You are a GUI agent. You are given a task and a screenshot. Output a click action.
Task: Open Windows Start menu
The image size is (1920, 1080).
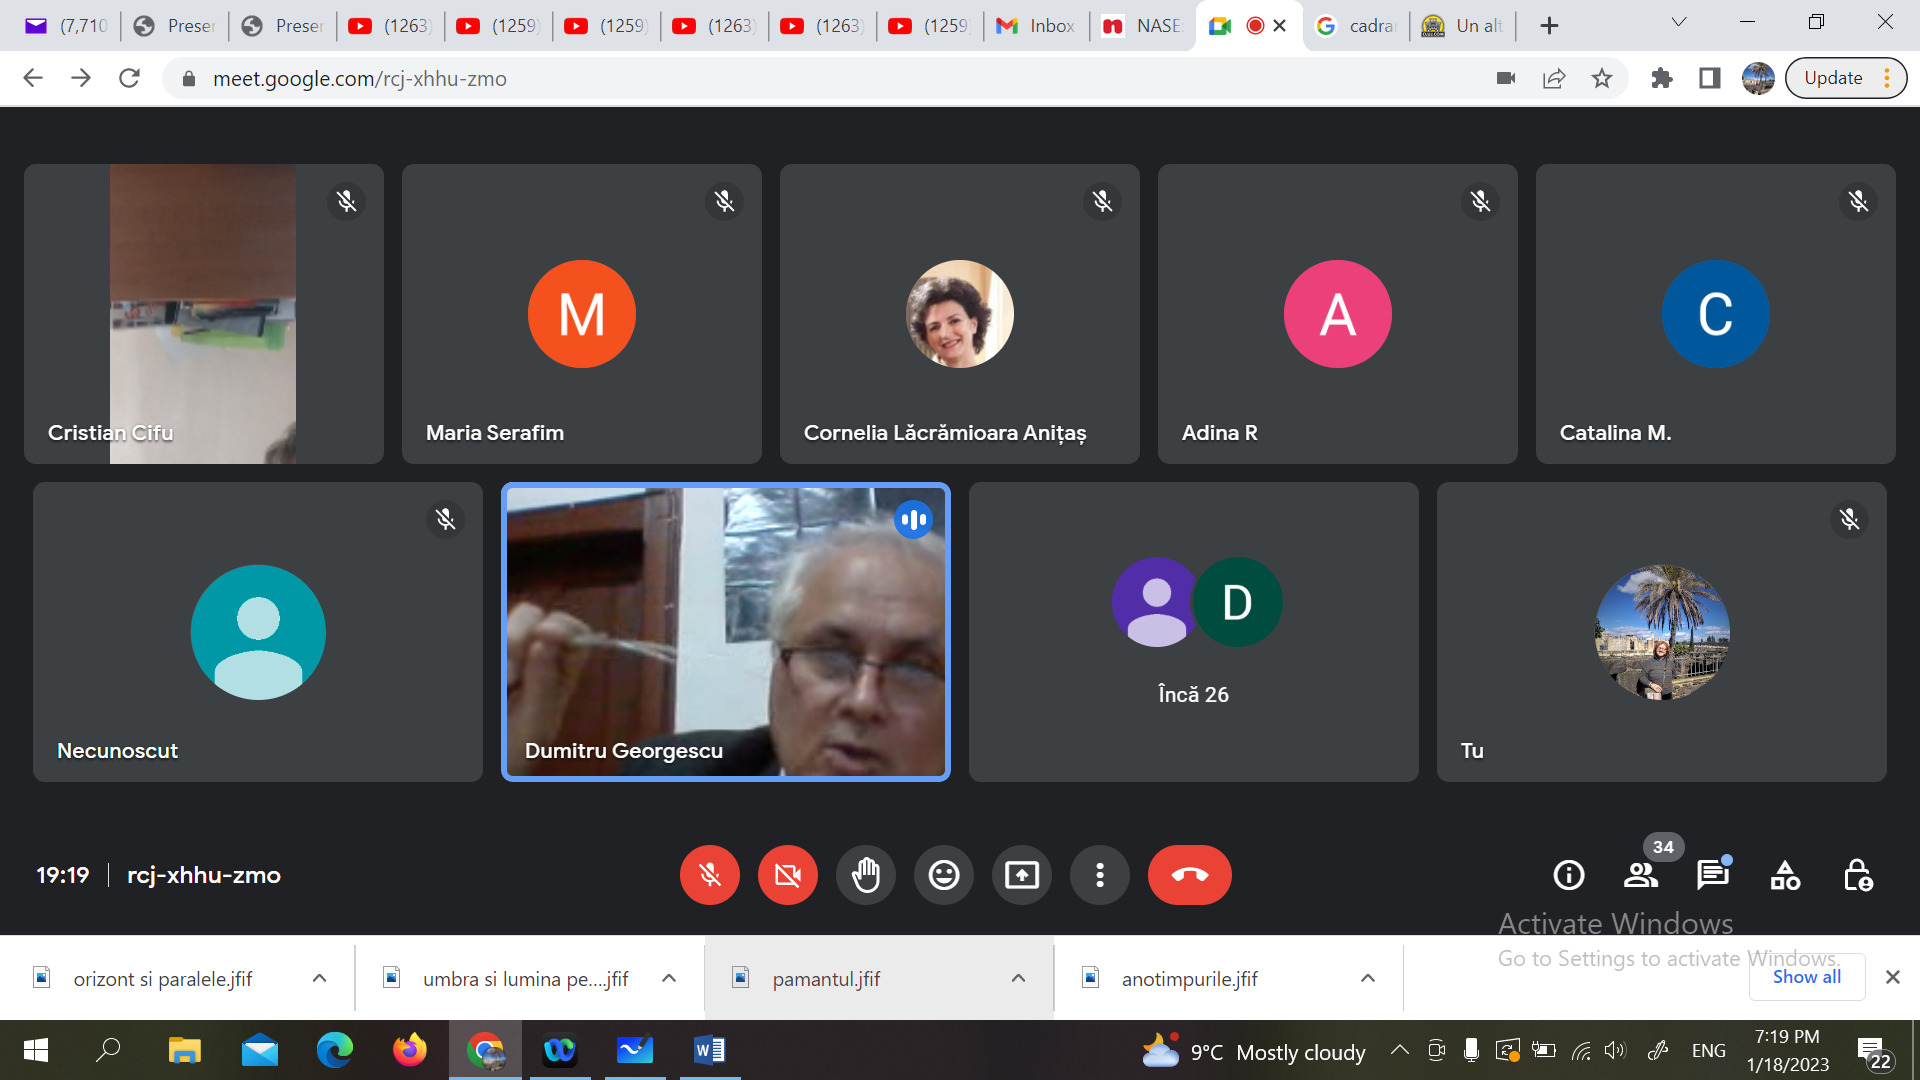36,1050
